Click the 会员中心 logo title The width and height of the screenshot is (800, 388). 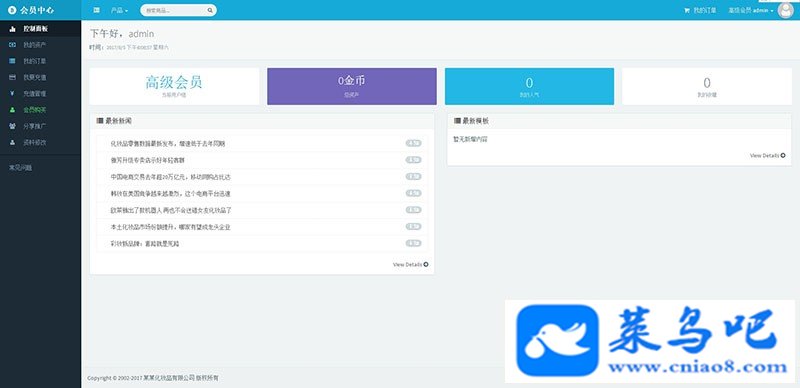point(37,10)
